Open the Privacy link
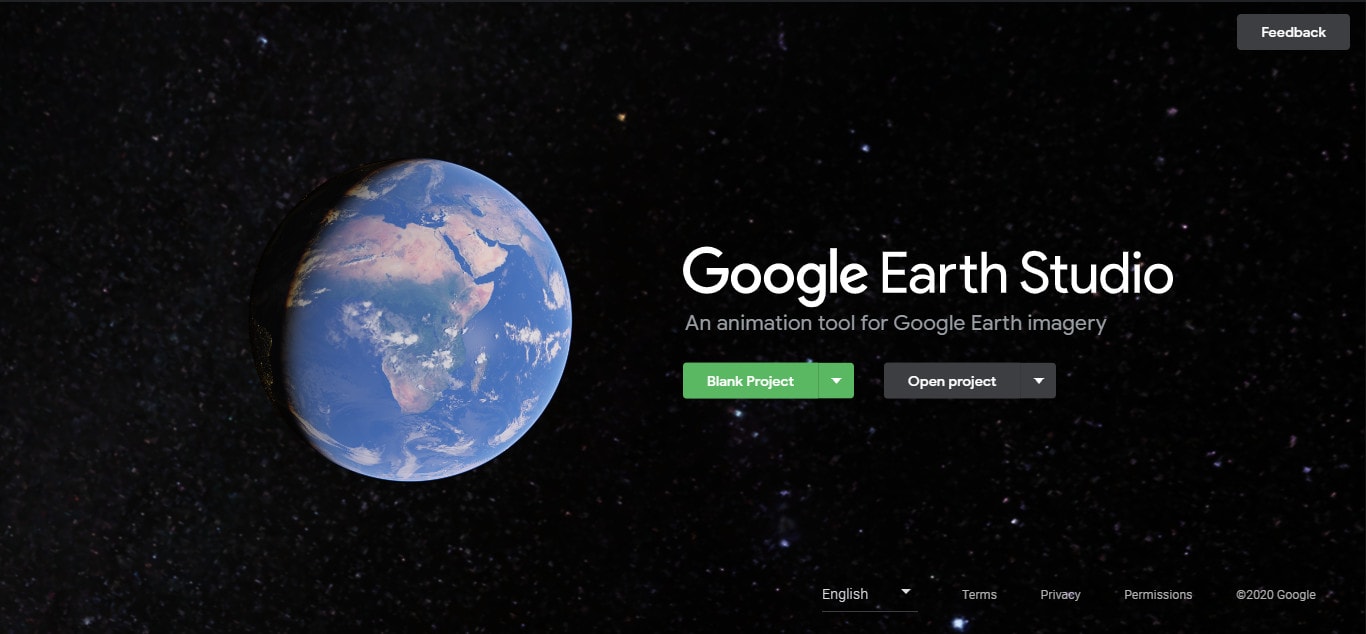Screen dimensions: 1366x634 point(1060,594)
